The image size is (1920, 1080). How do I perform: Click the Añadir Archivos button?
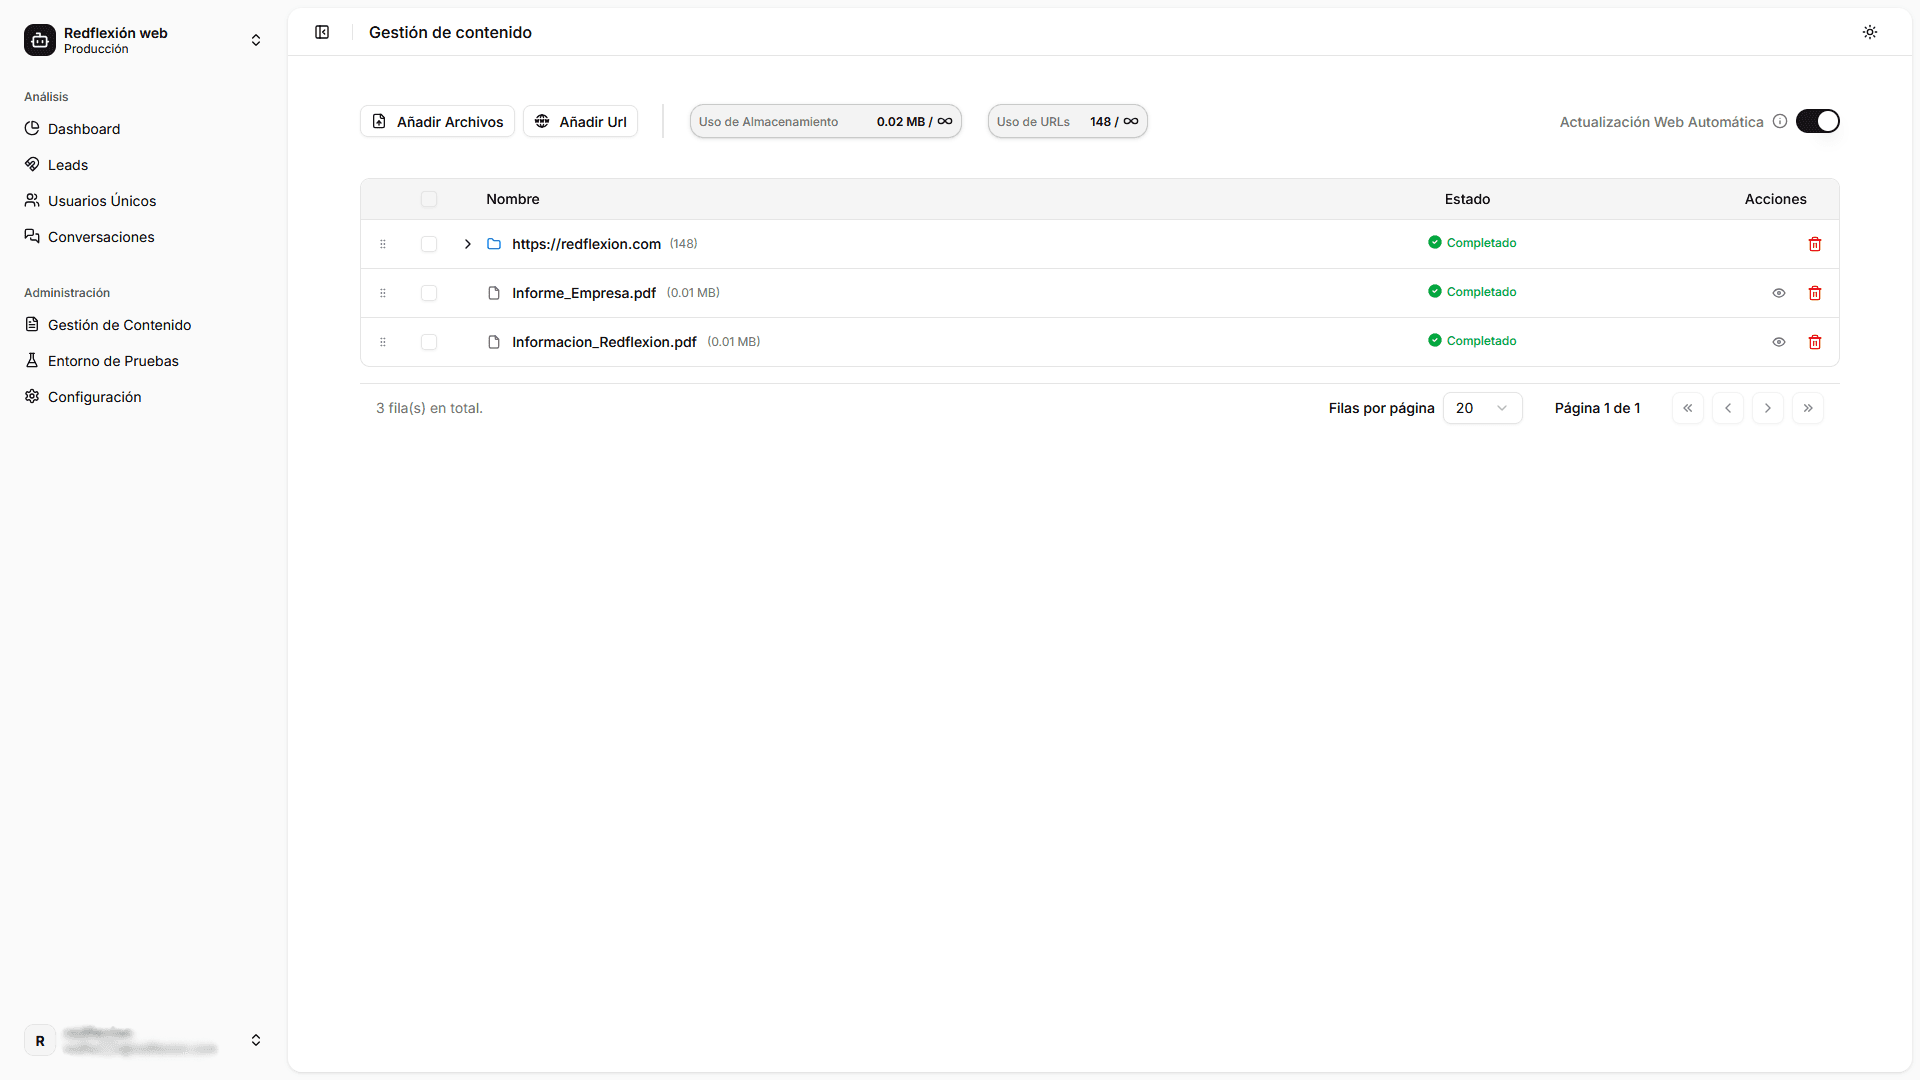(x=437, y=121)
